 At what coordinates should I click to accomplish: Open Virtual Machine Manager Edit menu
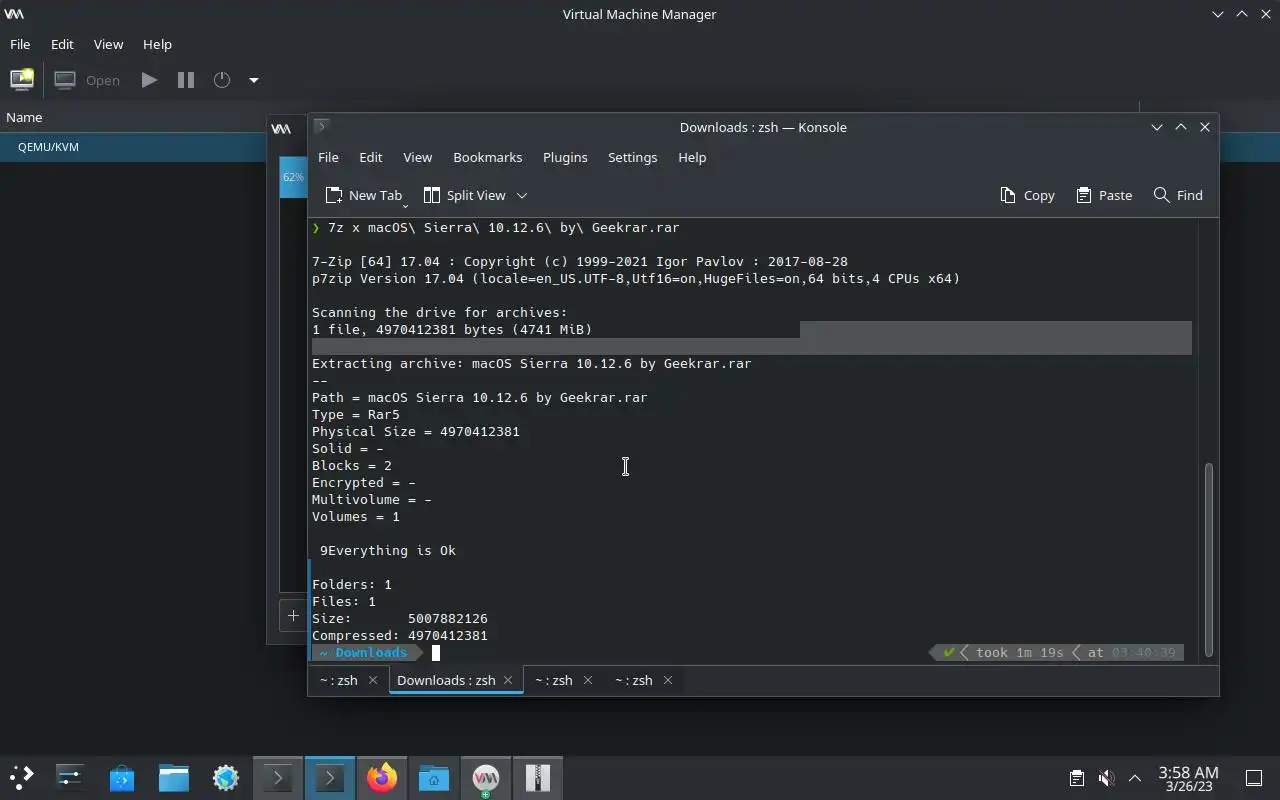click(x=62, y=44)
